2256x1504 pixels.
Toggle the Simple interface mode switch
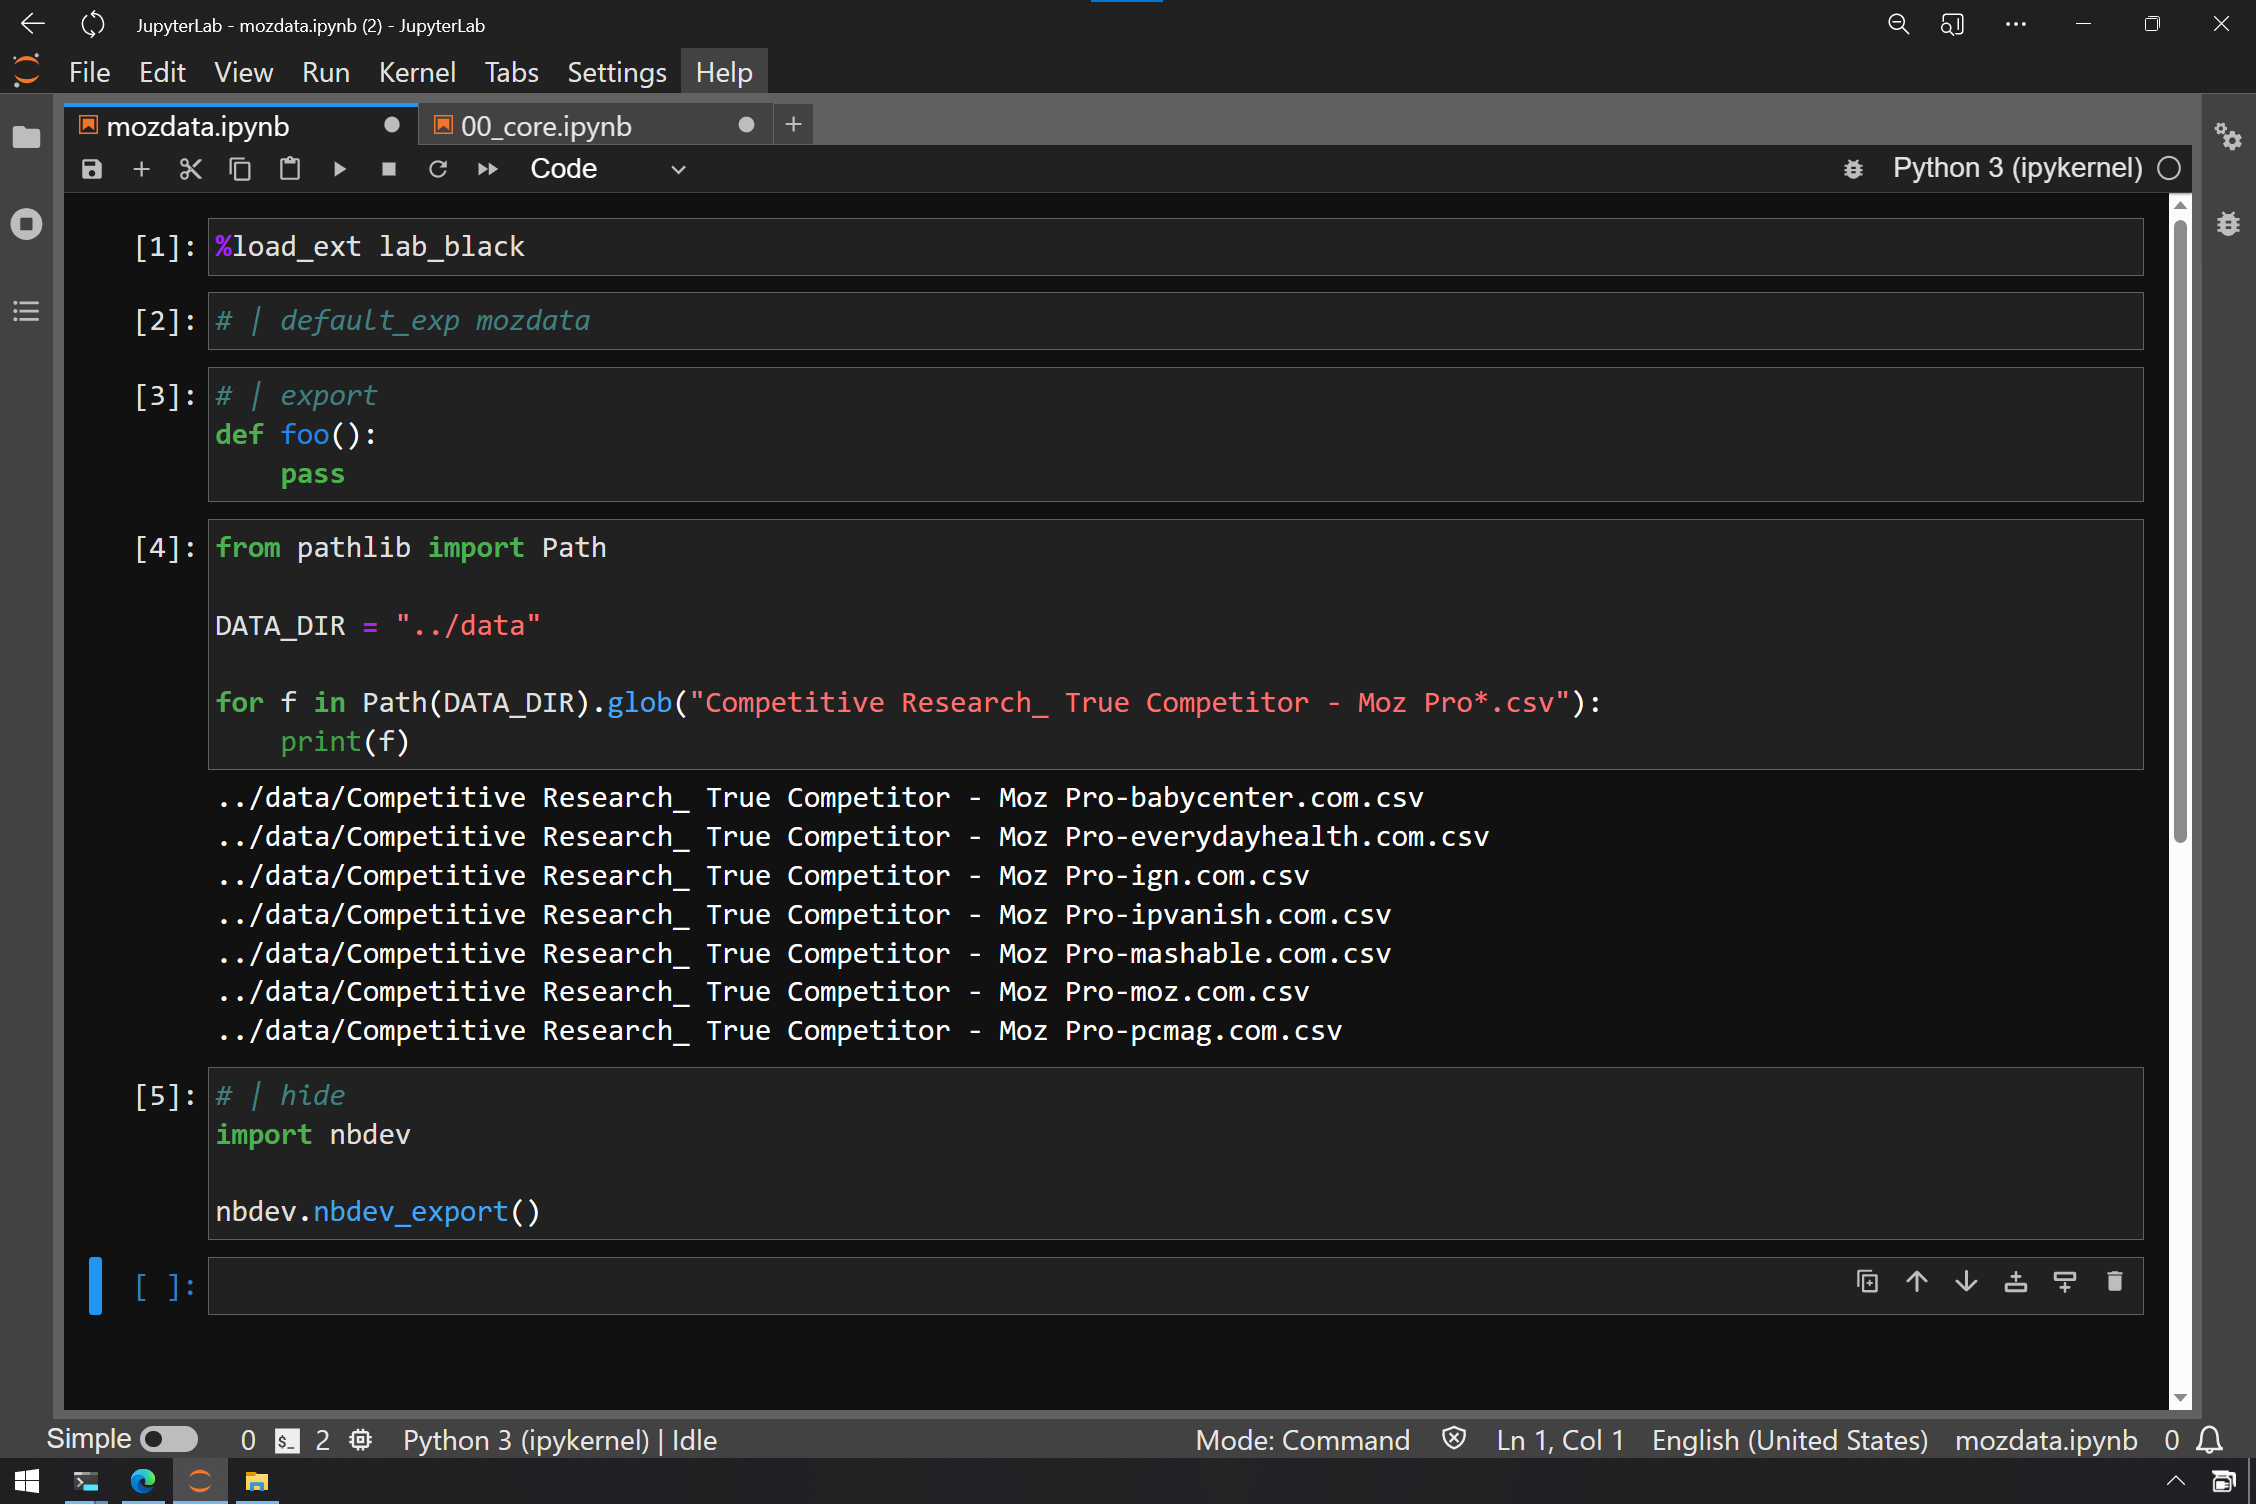169,1439
